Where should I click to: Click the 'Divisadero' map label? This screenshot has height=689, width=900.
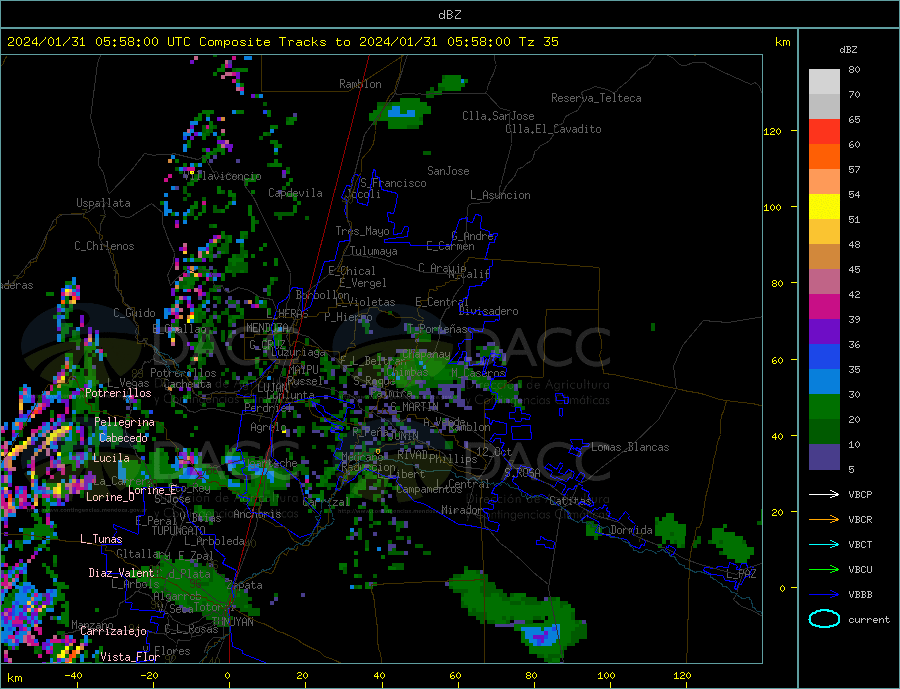coord(488,311)
